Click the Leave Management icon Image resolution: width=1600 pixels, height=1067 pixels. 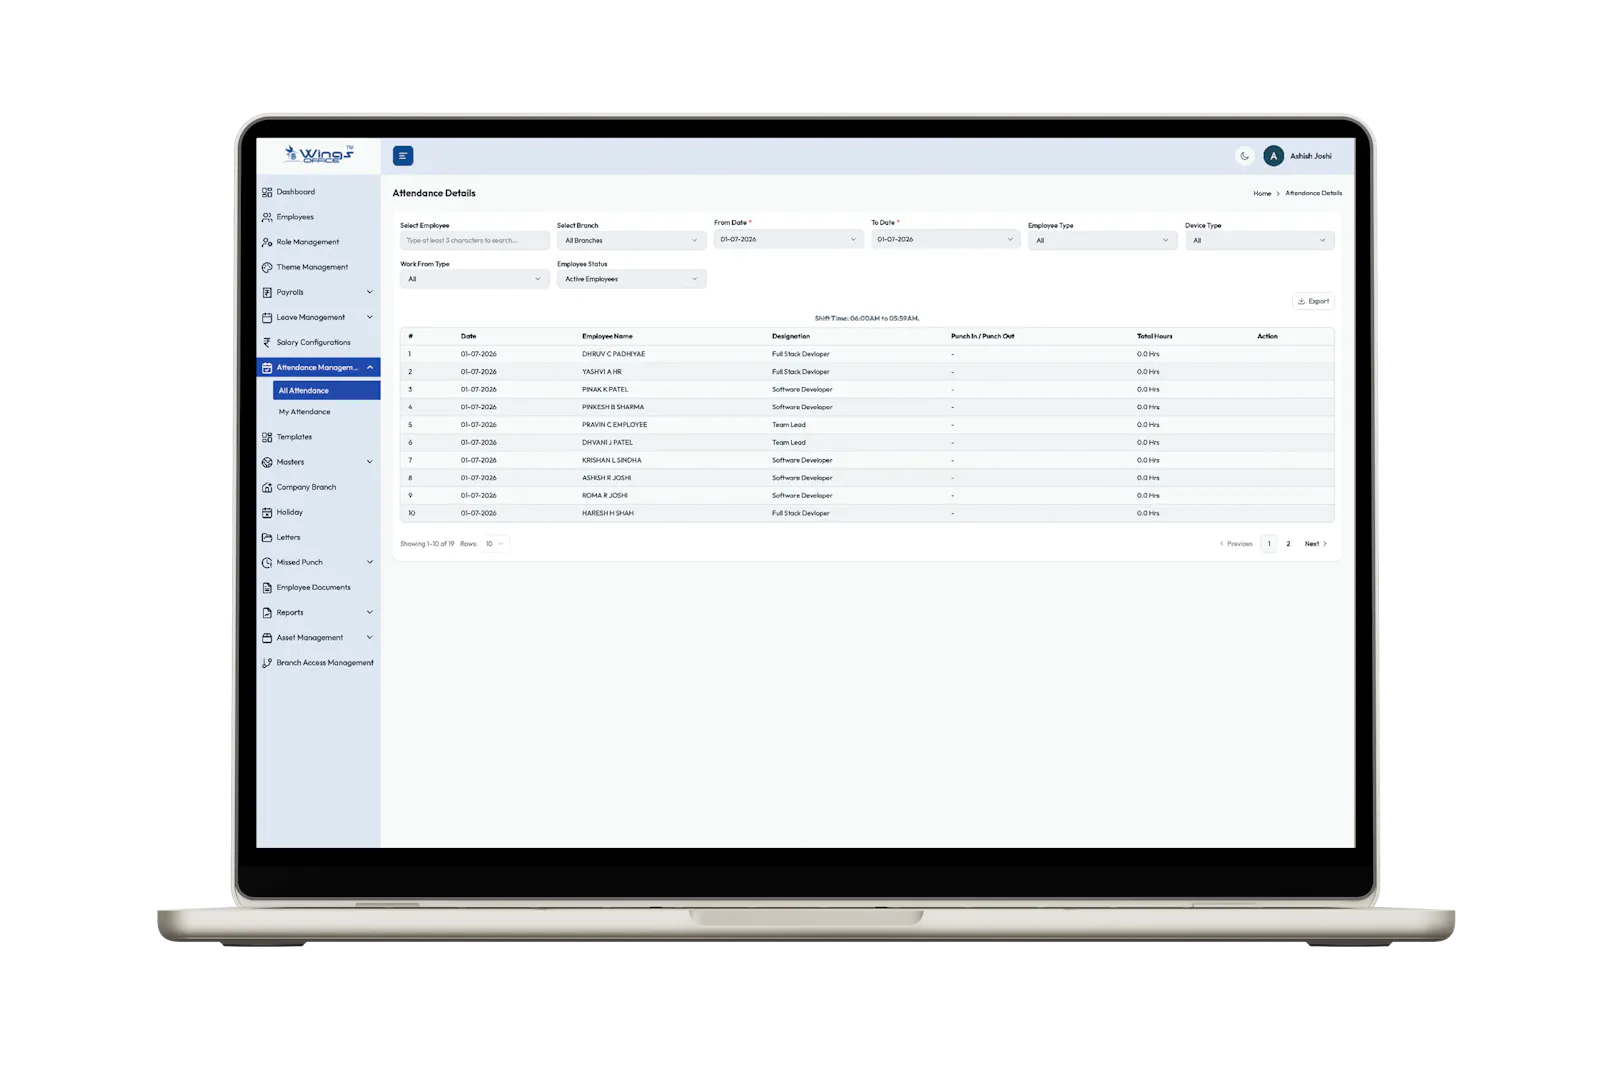click(267, 317)
